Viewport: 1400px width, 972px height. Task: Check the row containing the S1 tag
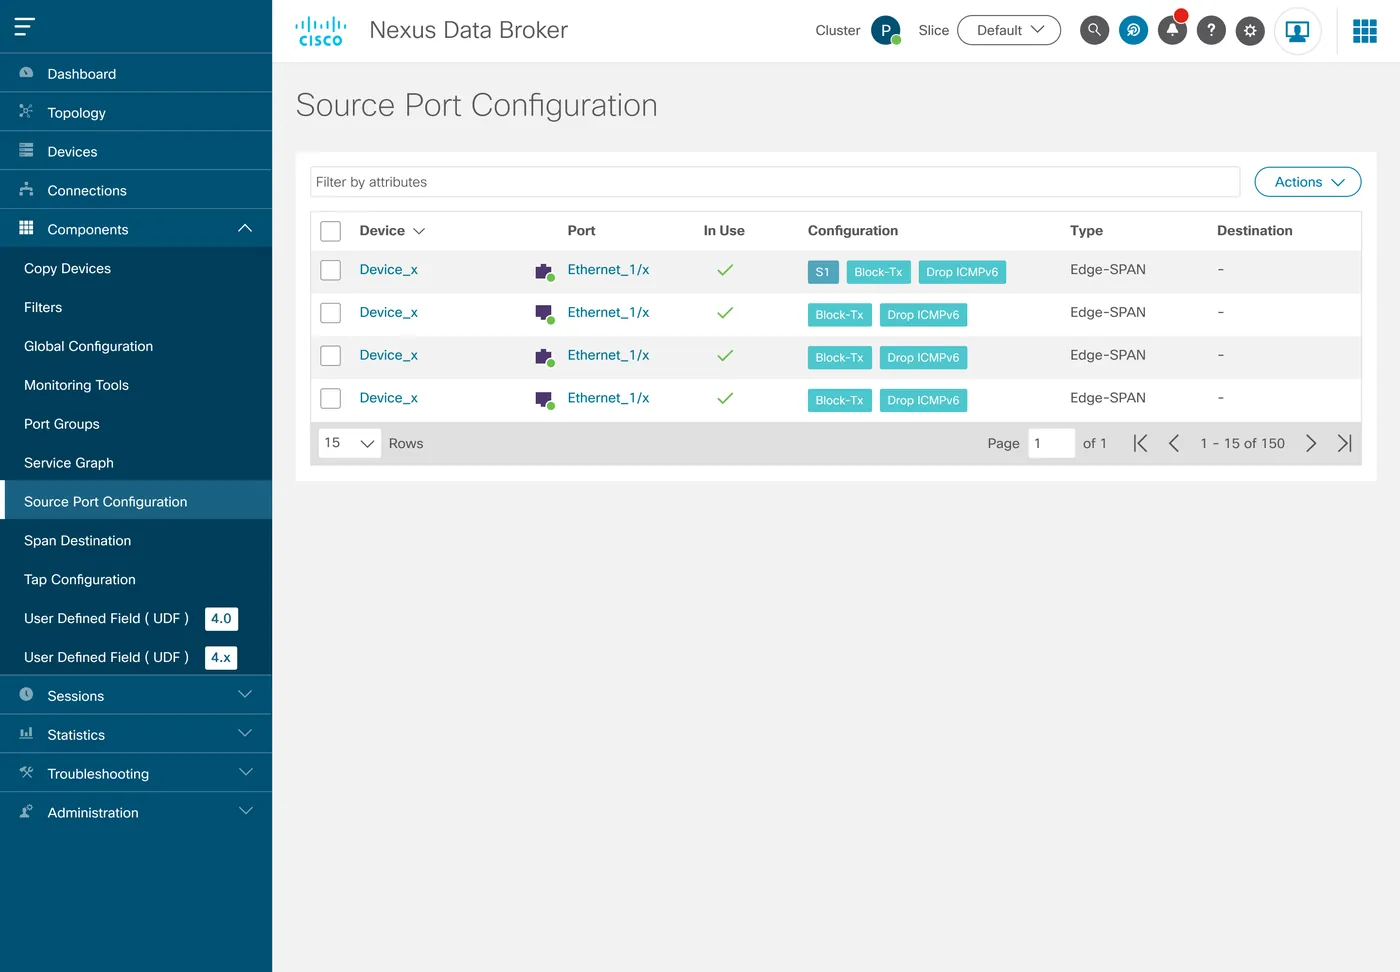point(331,270)
